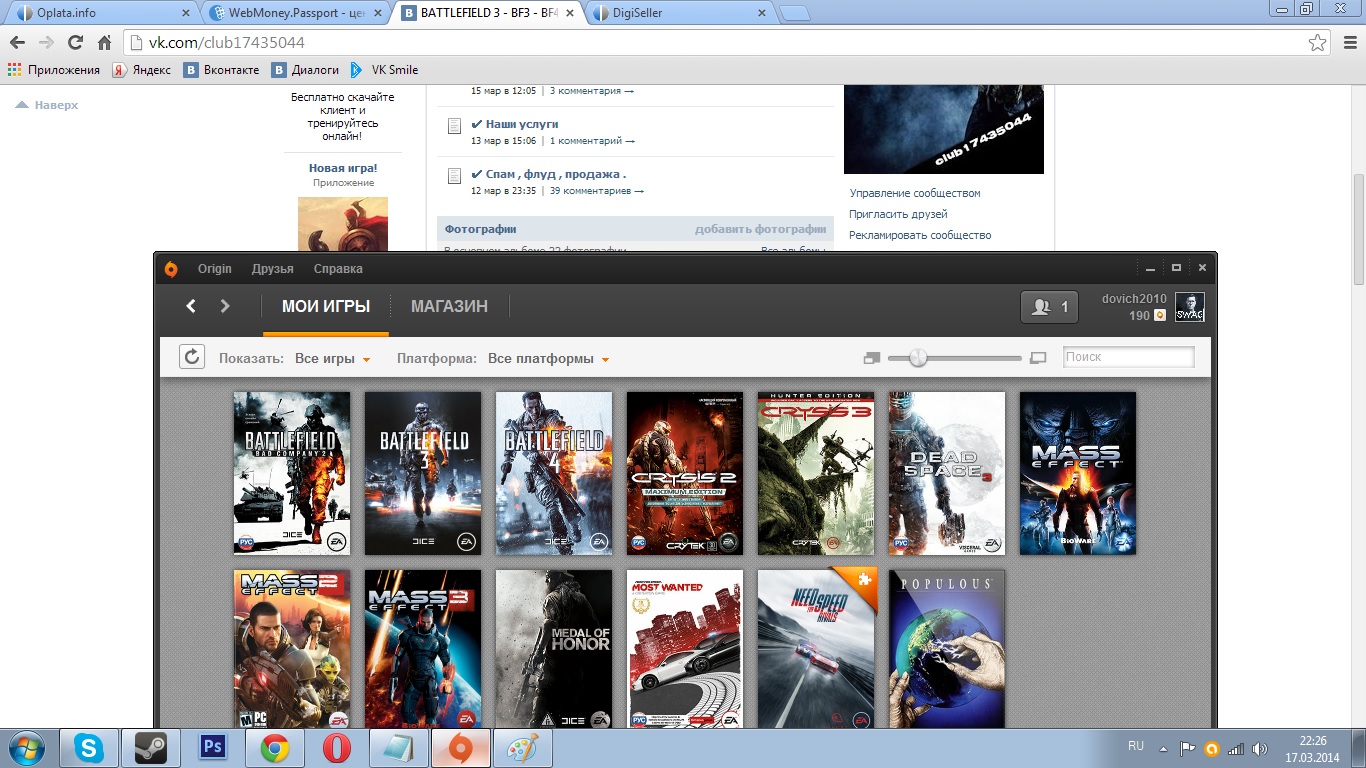Switch to МАГАЗИН tab
The height and width of the screenshot is (768, 1366).
pos(449,307)
